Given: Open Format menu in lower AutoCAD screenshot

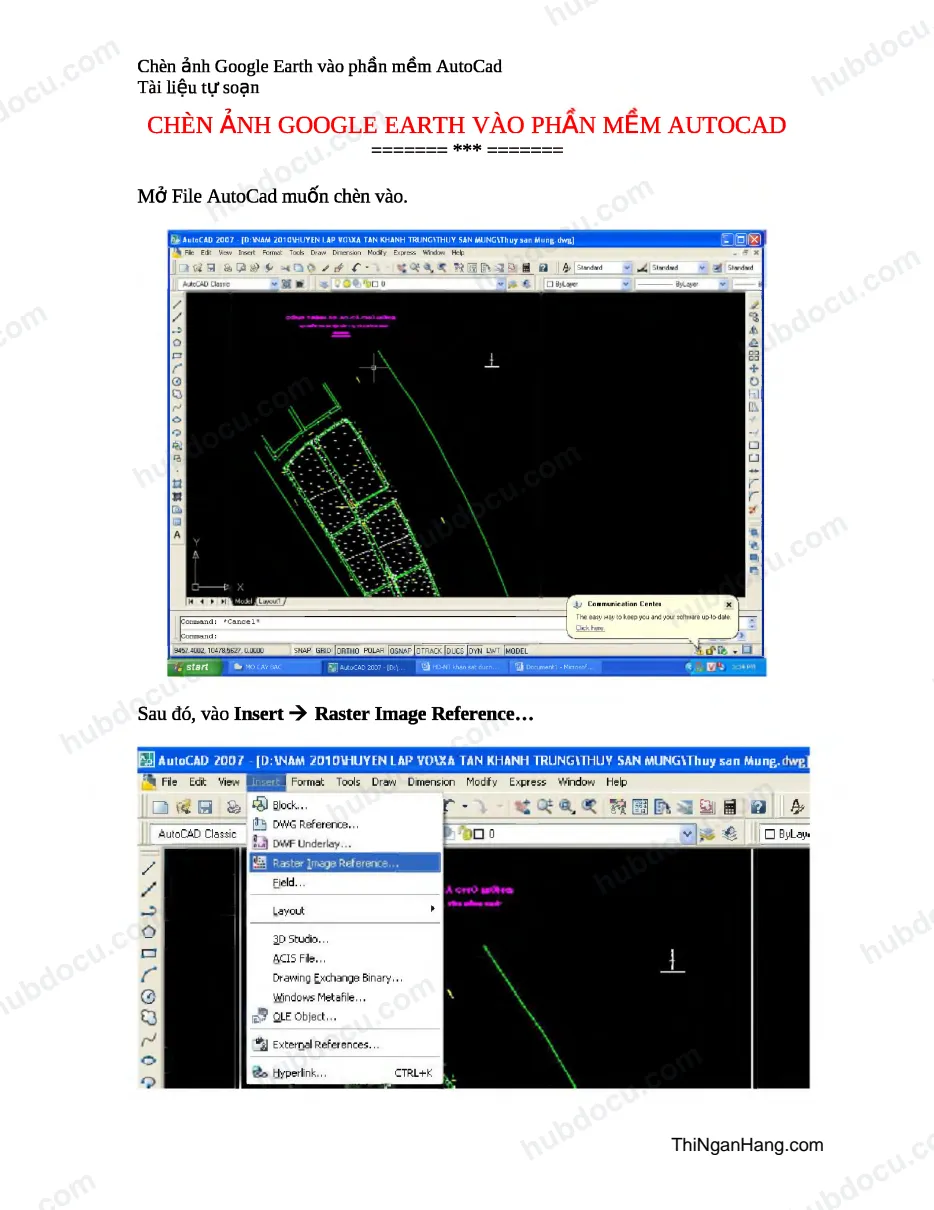Looking at the screenshot, I should tap(308, 782).
